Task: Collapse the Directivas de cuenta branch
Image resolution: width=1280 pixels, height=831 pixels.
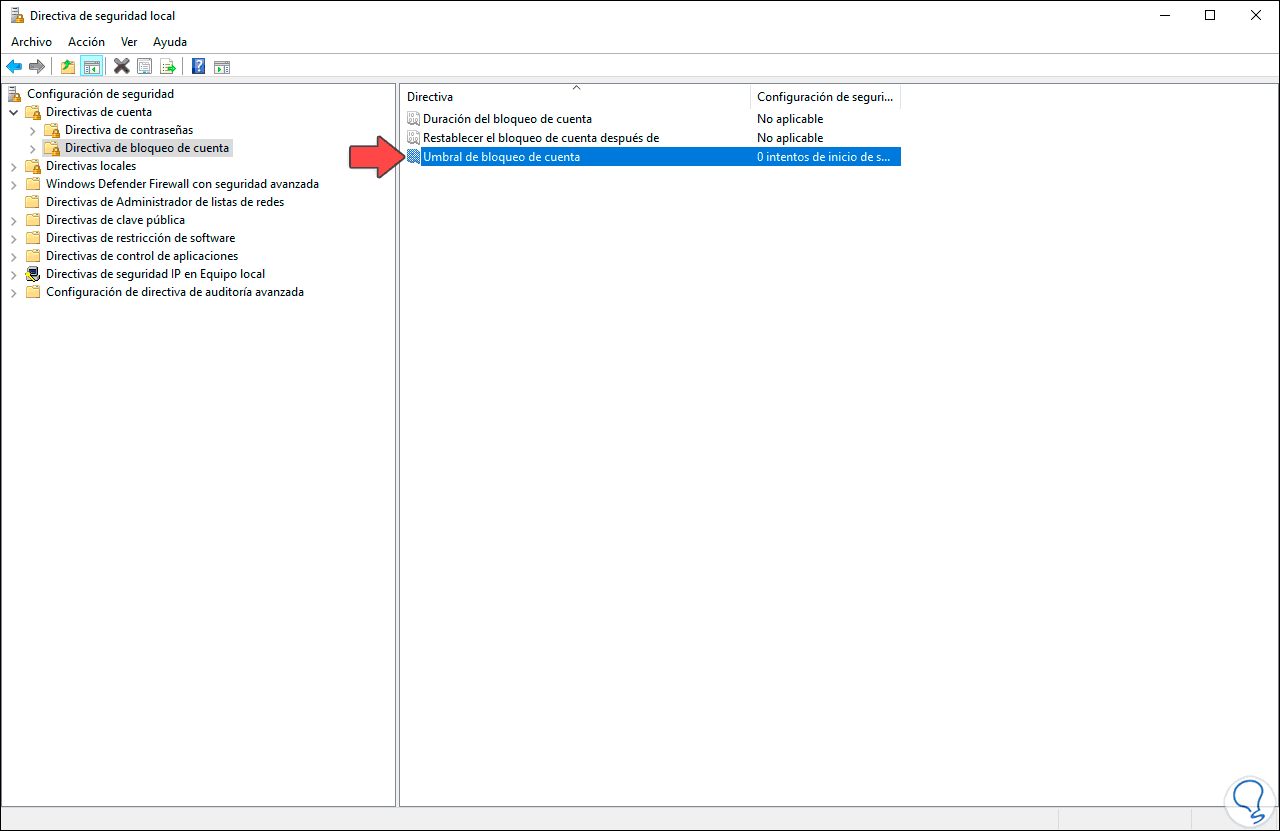Action: click(x=14, y=111)
